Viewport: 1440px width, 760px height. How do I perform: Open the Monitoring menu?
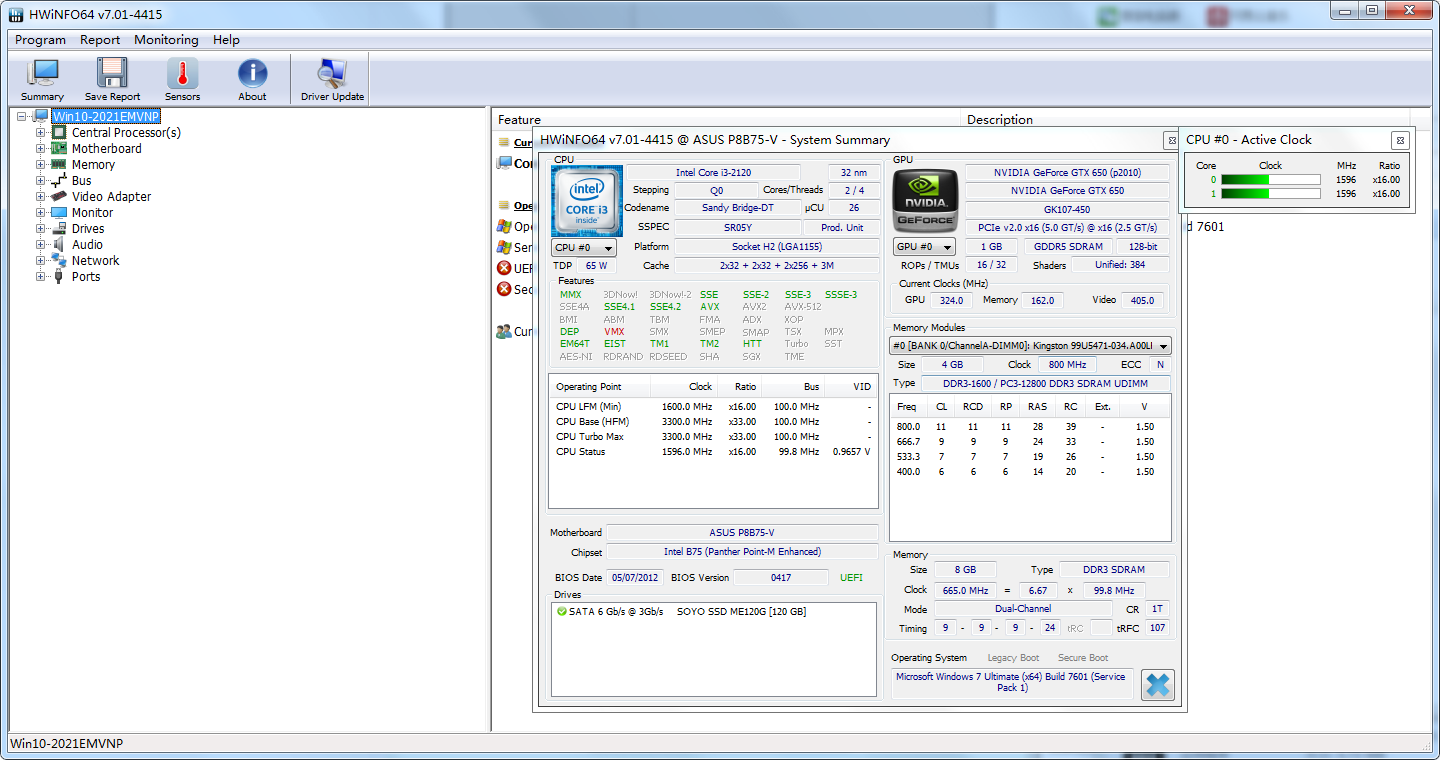point(166,40)
